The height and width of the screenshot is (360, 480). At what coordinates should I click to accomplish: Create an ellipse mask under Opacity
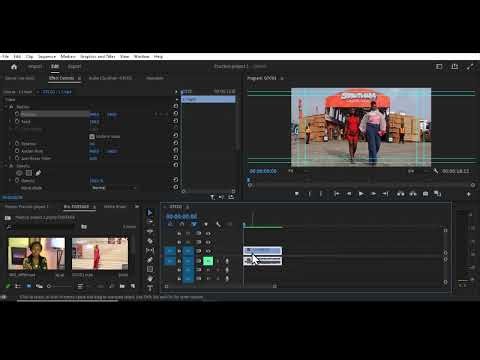click(x=19, y=173)
